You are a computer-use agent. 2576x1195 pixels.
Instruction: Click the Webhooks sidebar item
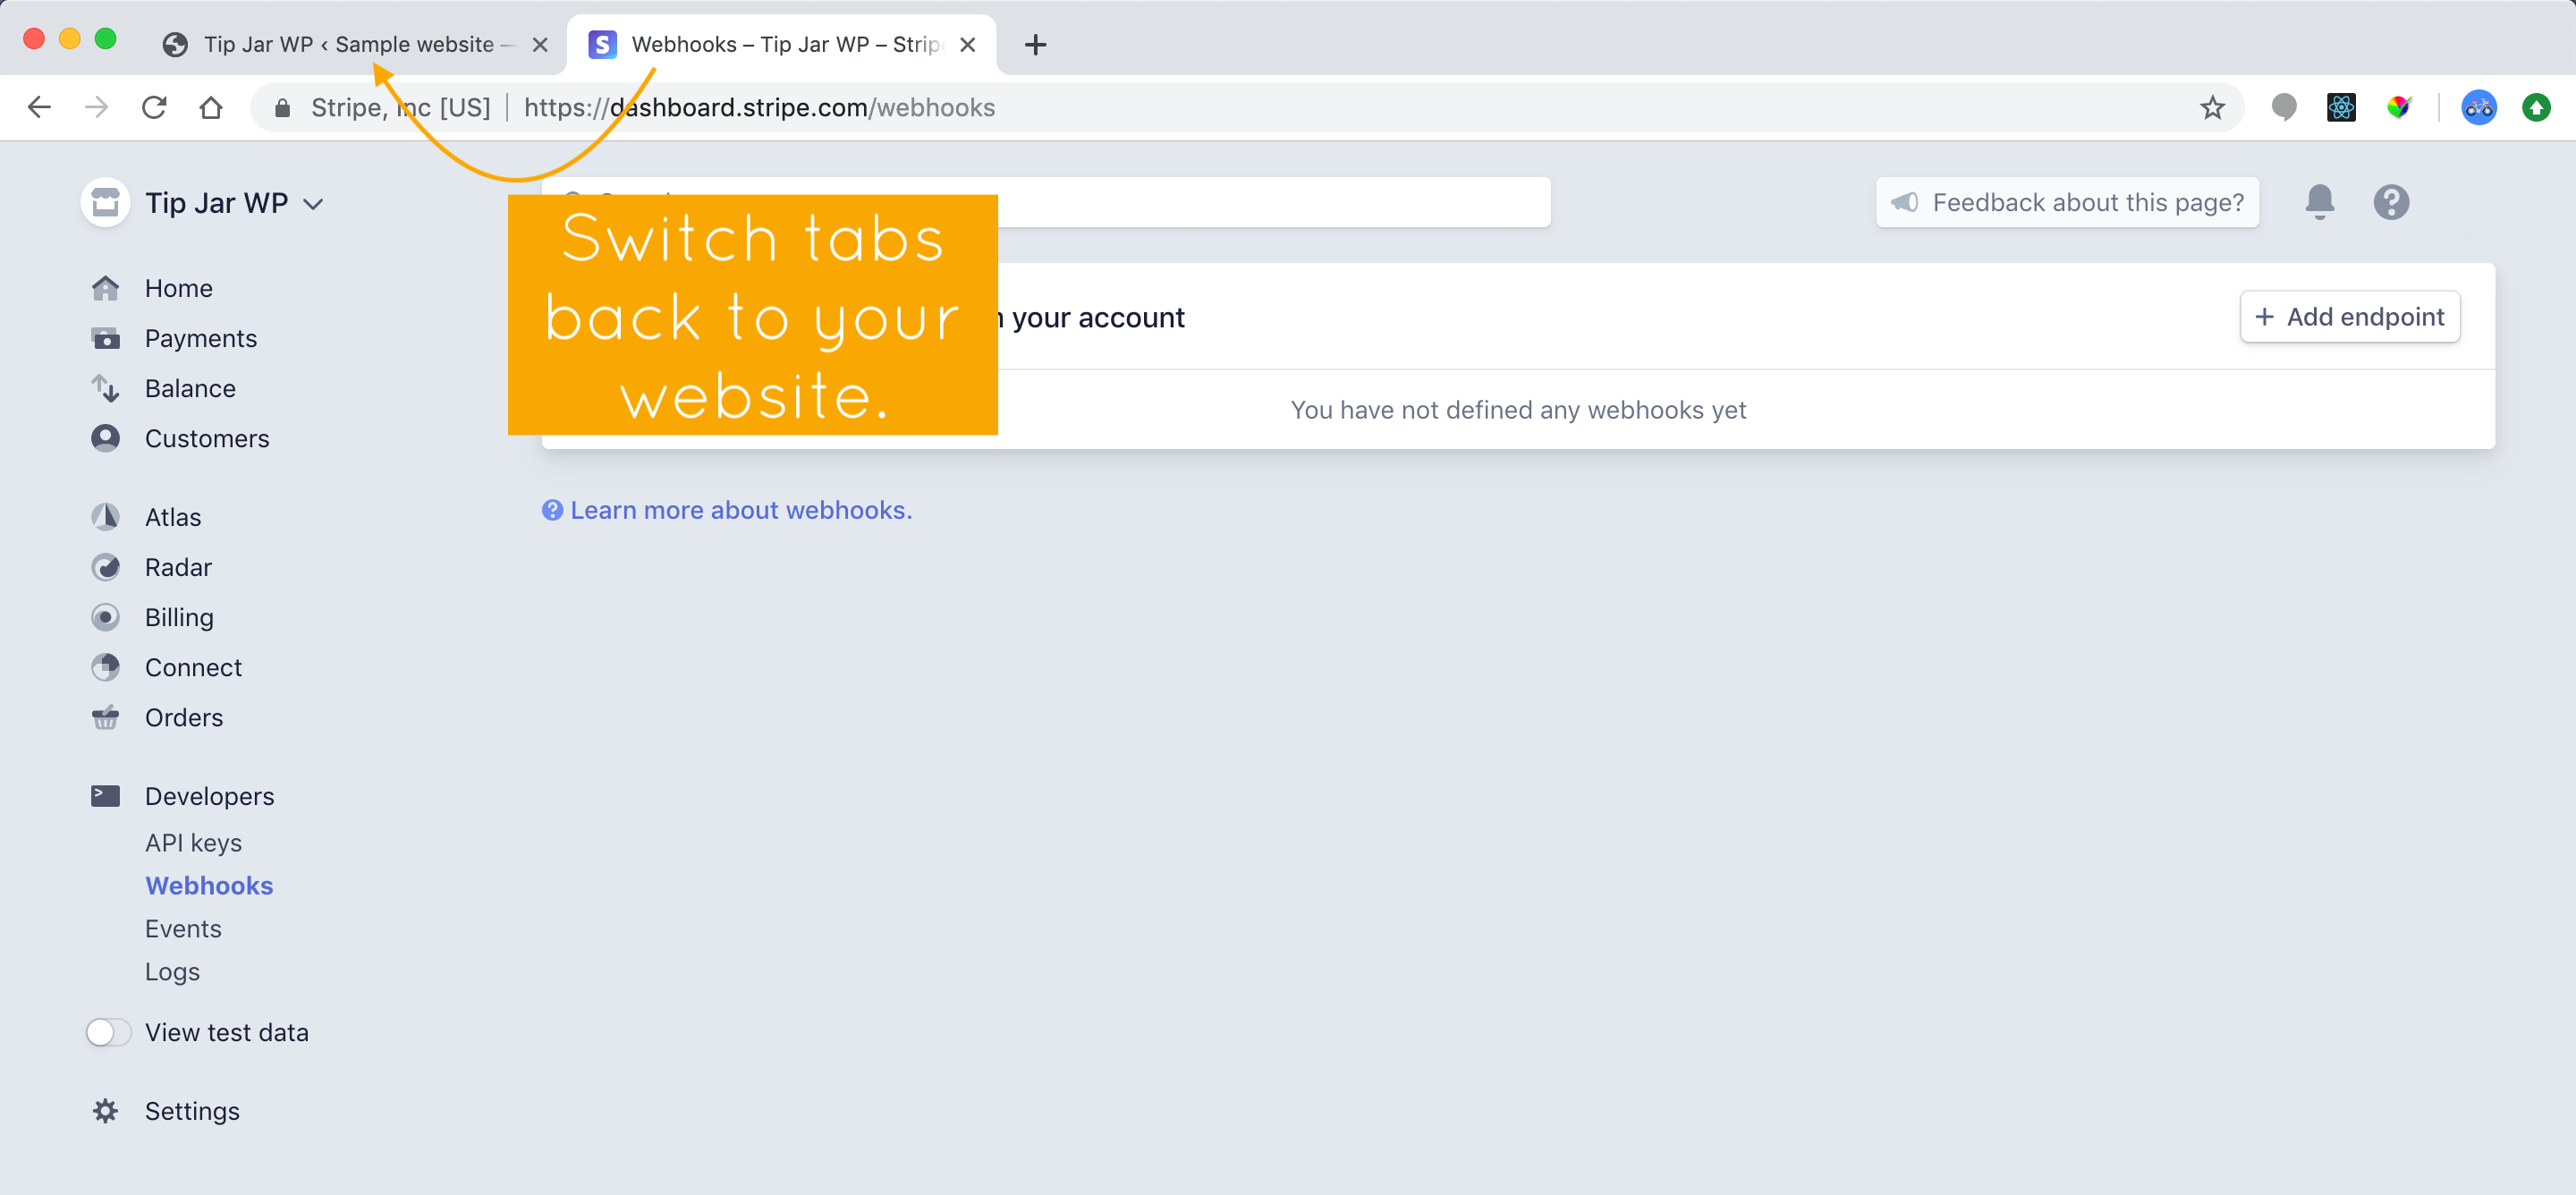pyautogui.click(x=208, y=885)
